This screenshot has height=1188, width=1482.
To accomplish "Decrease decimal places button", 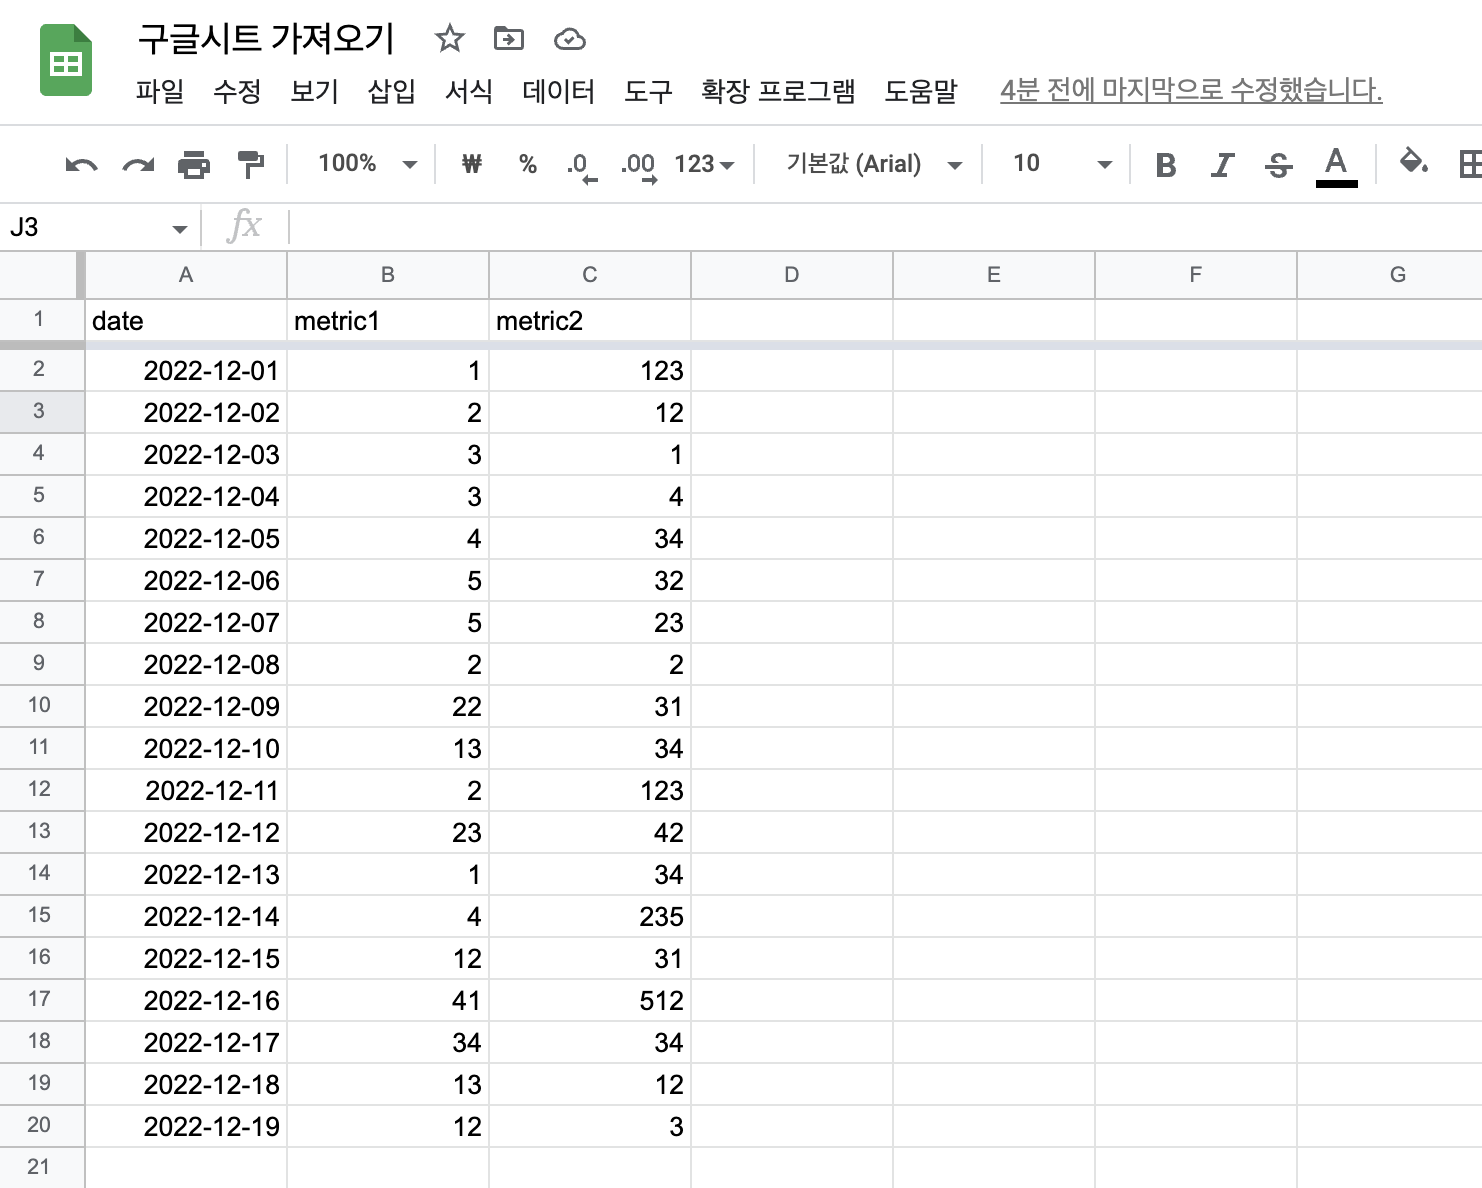I will point(581,166).
